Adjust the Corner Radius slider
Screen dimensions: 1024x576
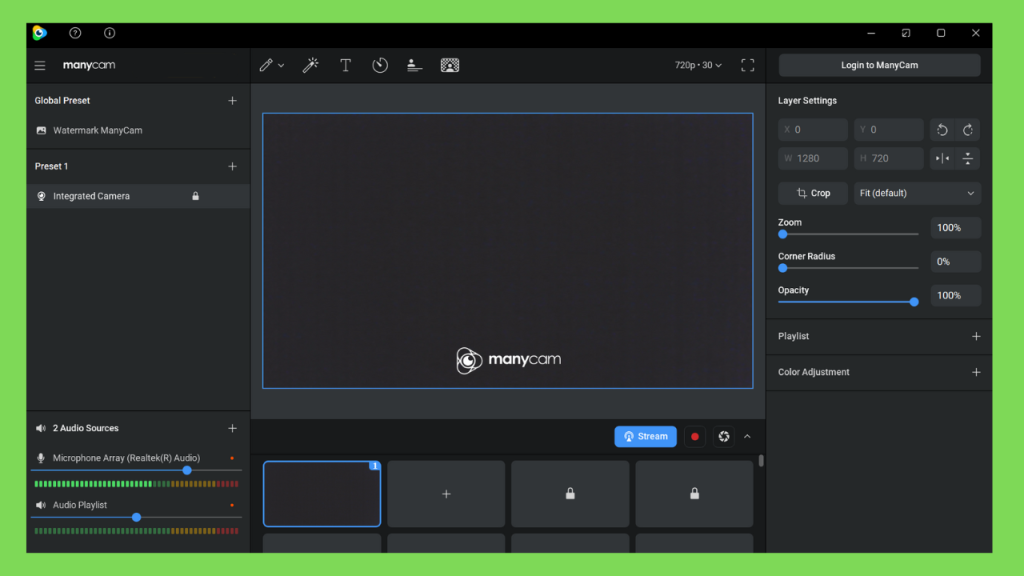coord(848,268)
